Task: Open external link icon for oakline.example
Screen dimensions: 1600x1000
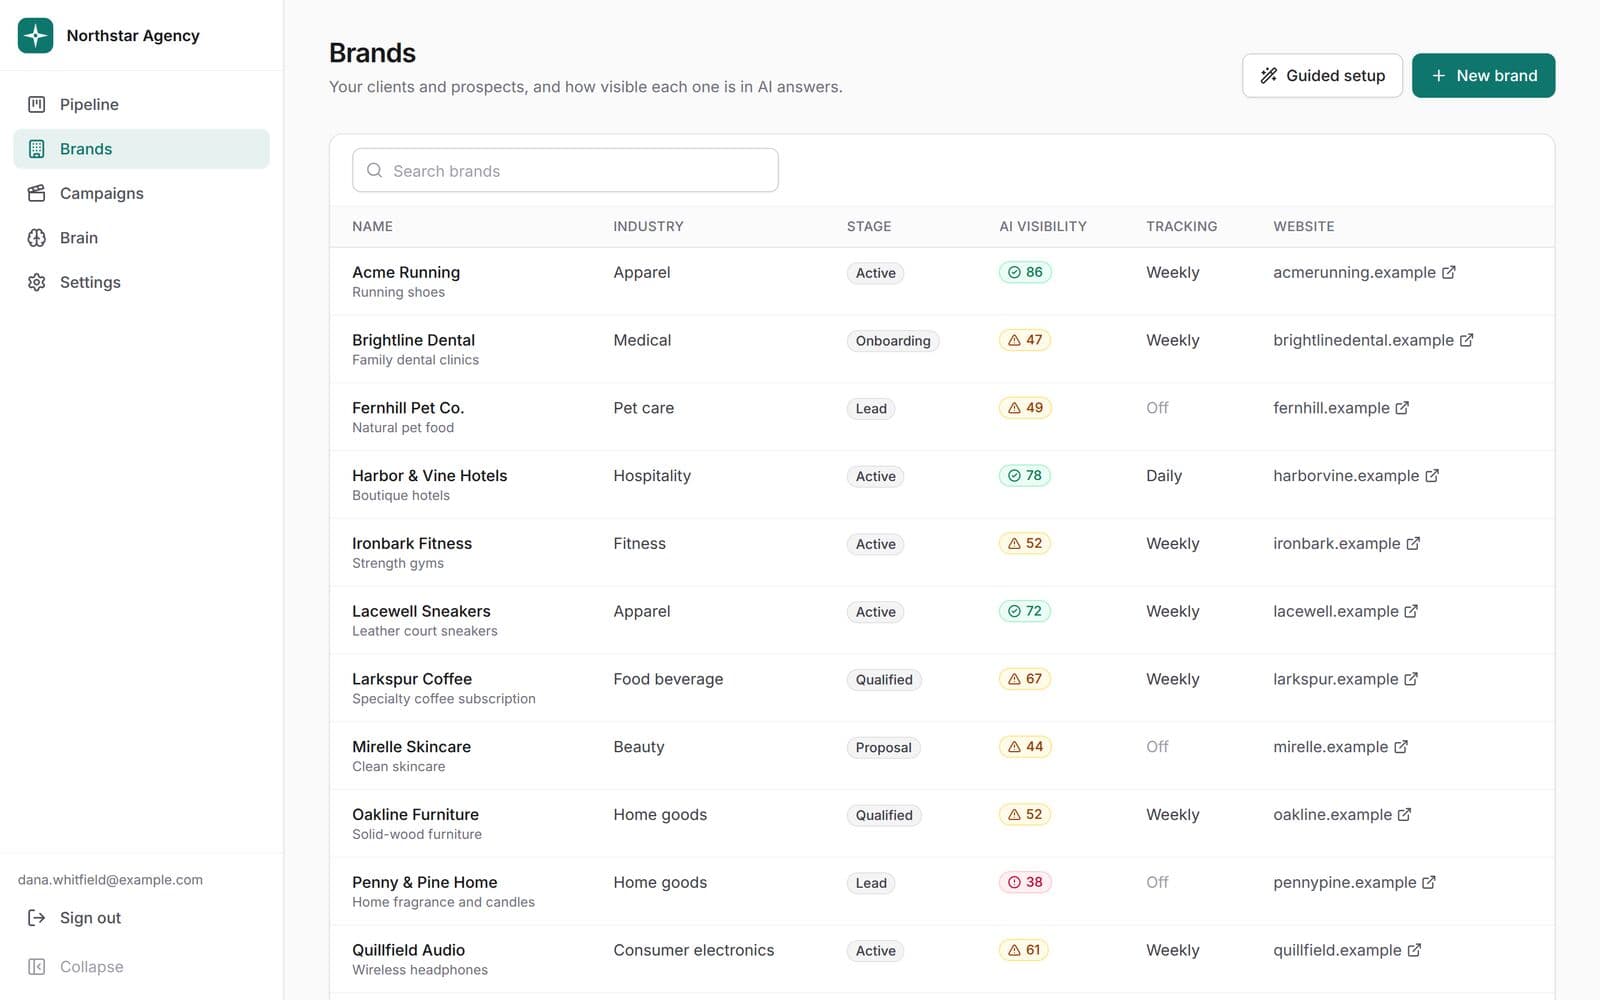Action: coord(1404,815)
